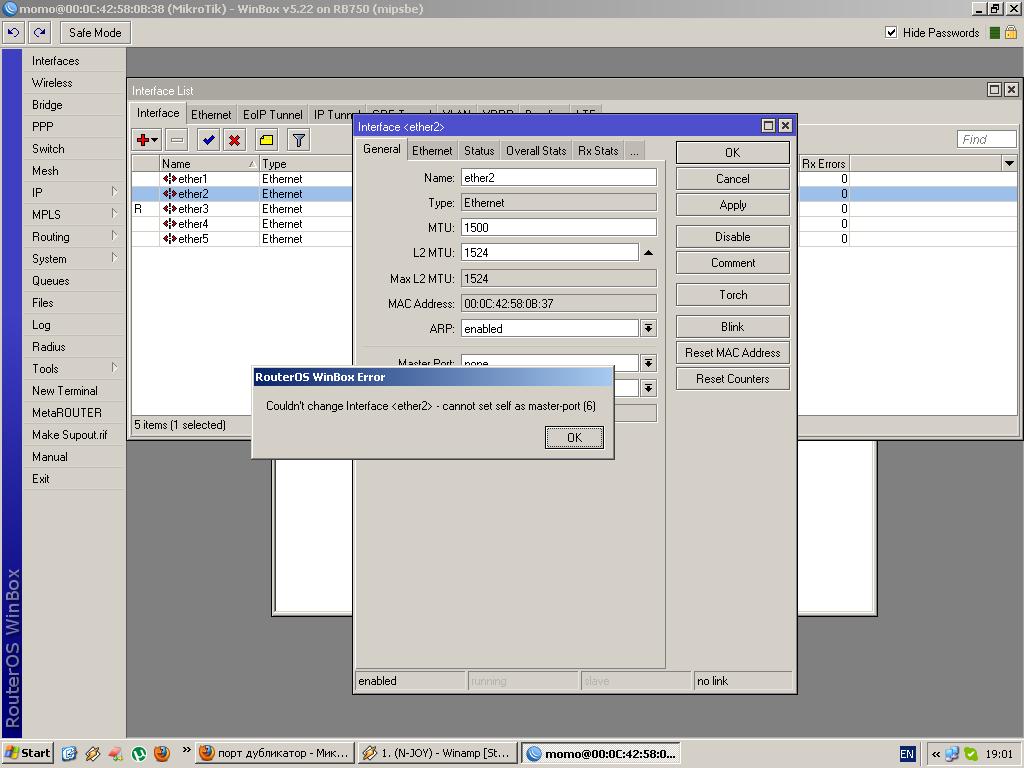Screen dimensions: 1024x768
Task: Click the Firefox icon in quick launch
Action: pos(162,753)
